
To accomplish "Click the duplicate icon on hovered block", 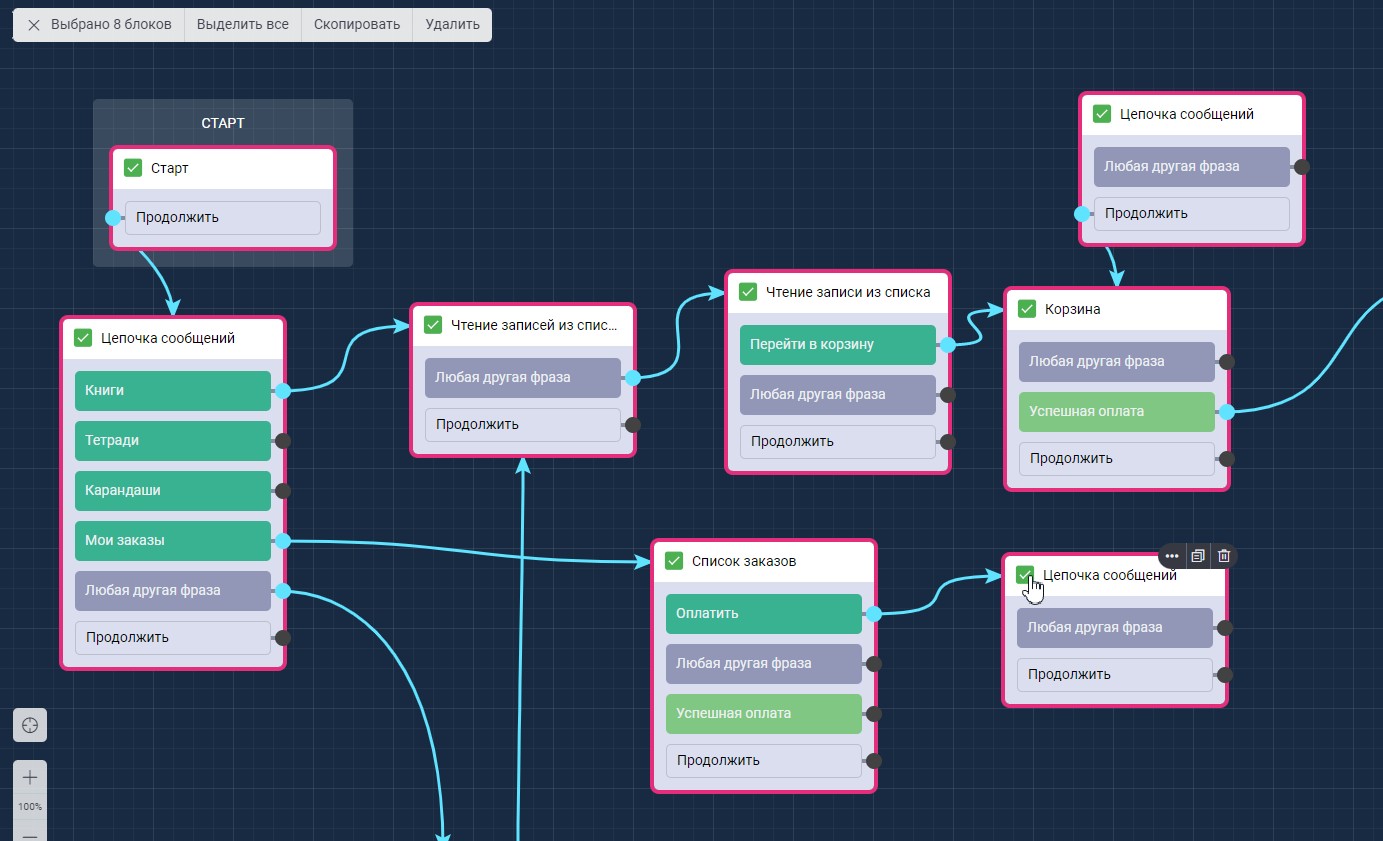I will point(1198,556).
